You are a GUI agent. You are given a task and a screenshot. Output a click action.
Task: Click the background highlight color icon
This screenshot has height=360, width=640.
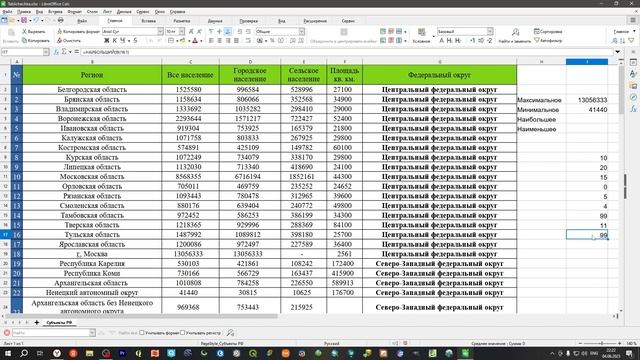click(x=183, y=40)
